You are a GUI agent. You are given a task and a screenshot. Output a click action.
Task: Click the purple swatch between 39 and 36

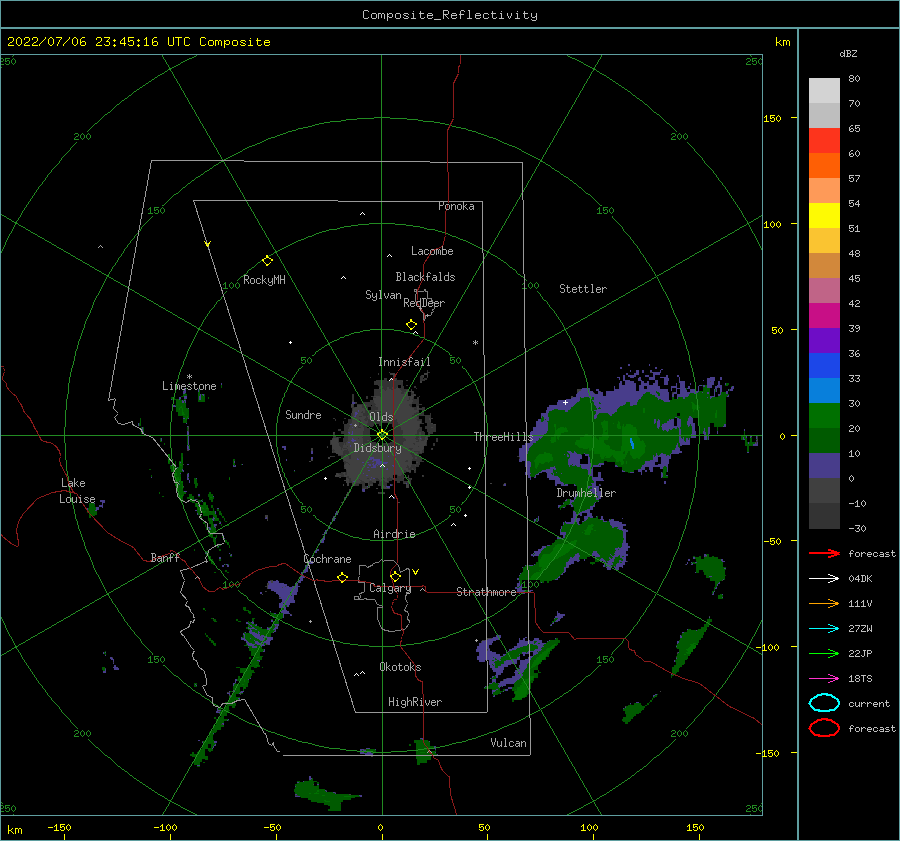(824, 340)
